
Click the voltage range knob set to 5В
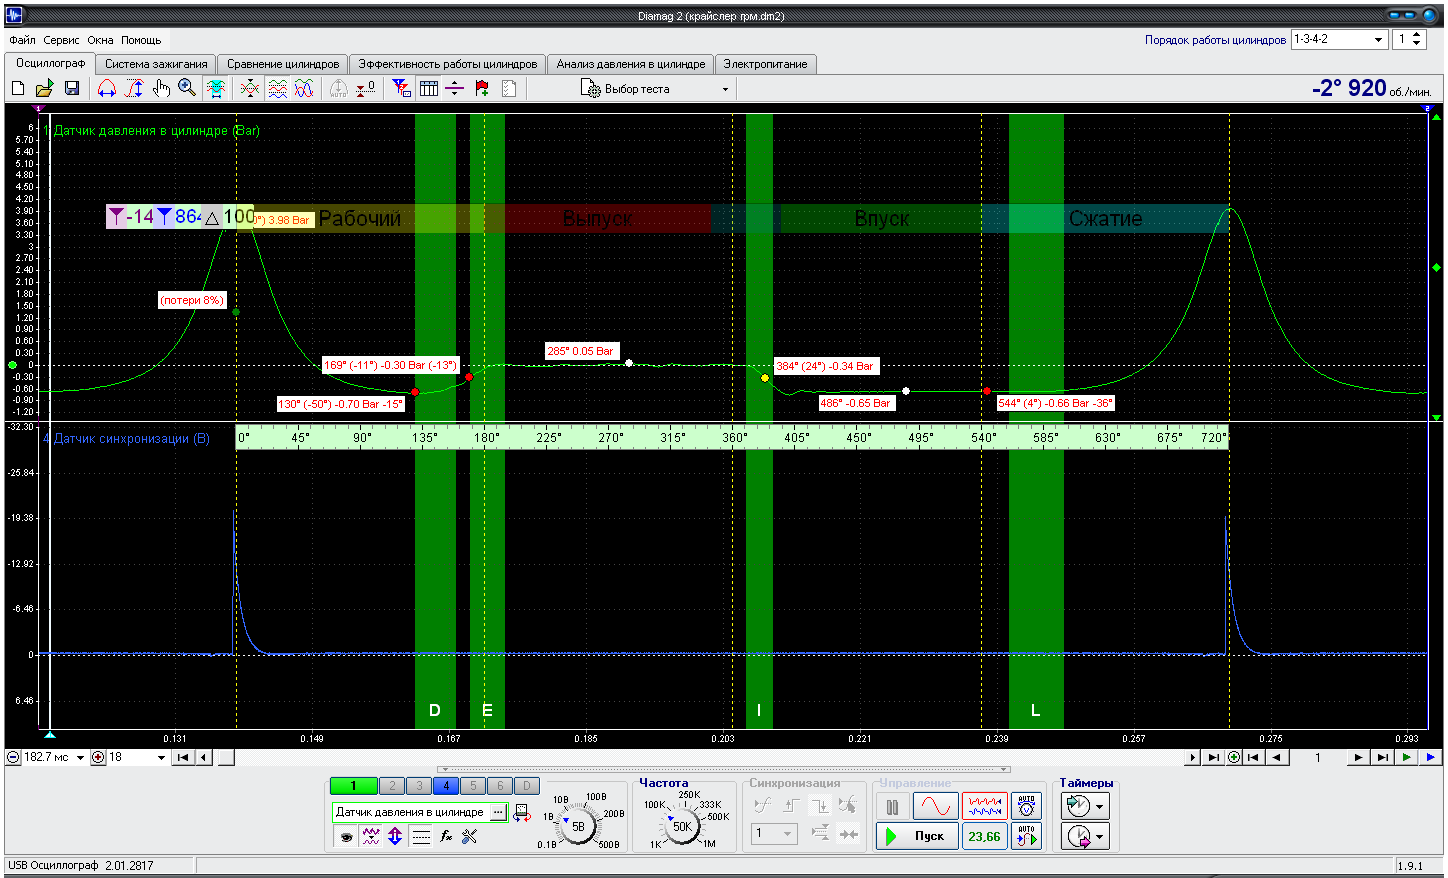click(578, 826)
